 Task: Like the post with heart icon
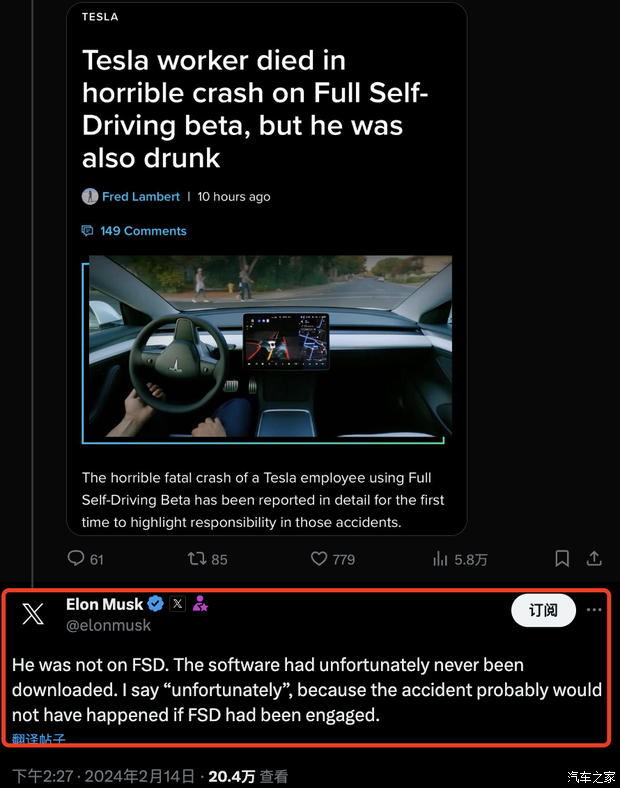pos(319,558)
